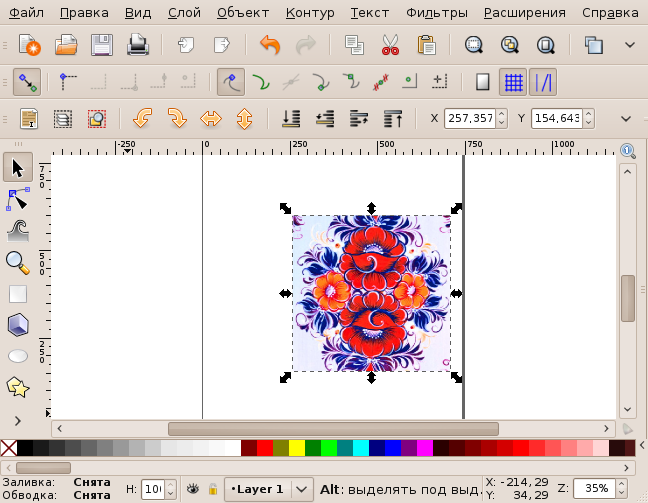Pick the cyan palette swatch
Viewport: 648px width, 503px height.
[x=361, y=448]
